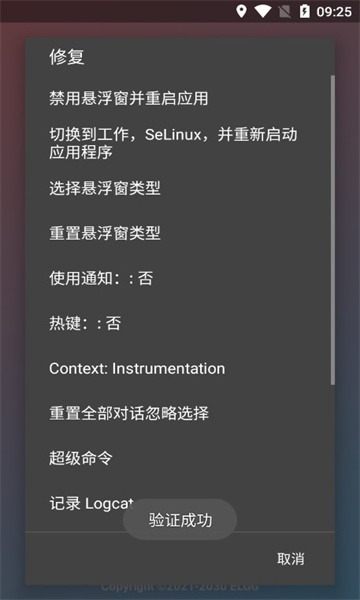Open 超级命令 option
The image size is (360, 600).
tap(178, 458)
